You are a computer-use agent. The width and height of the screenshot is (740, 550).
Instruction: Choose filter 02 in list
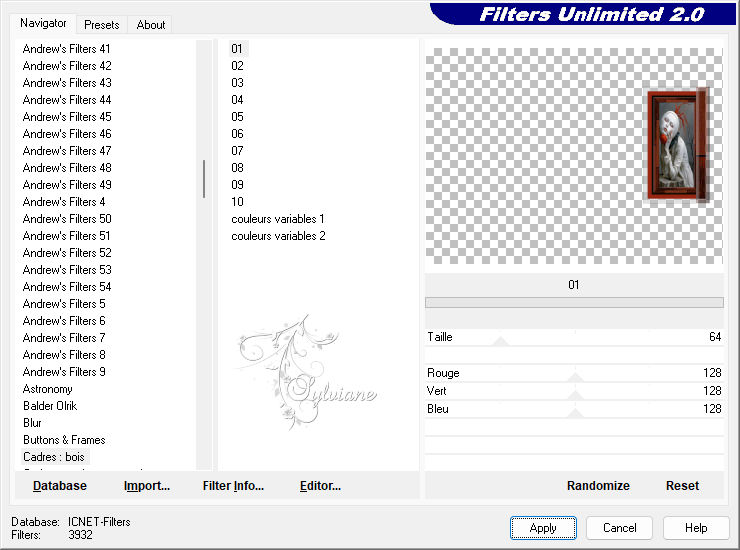pos(237,66)
